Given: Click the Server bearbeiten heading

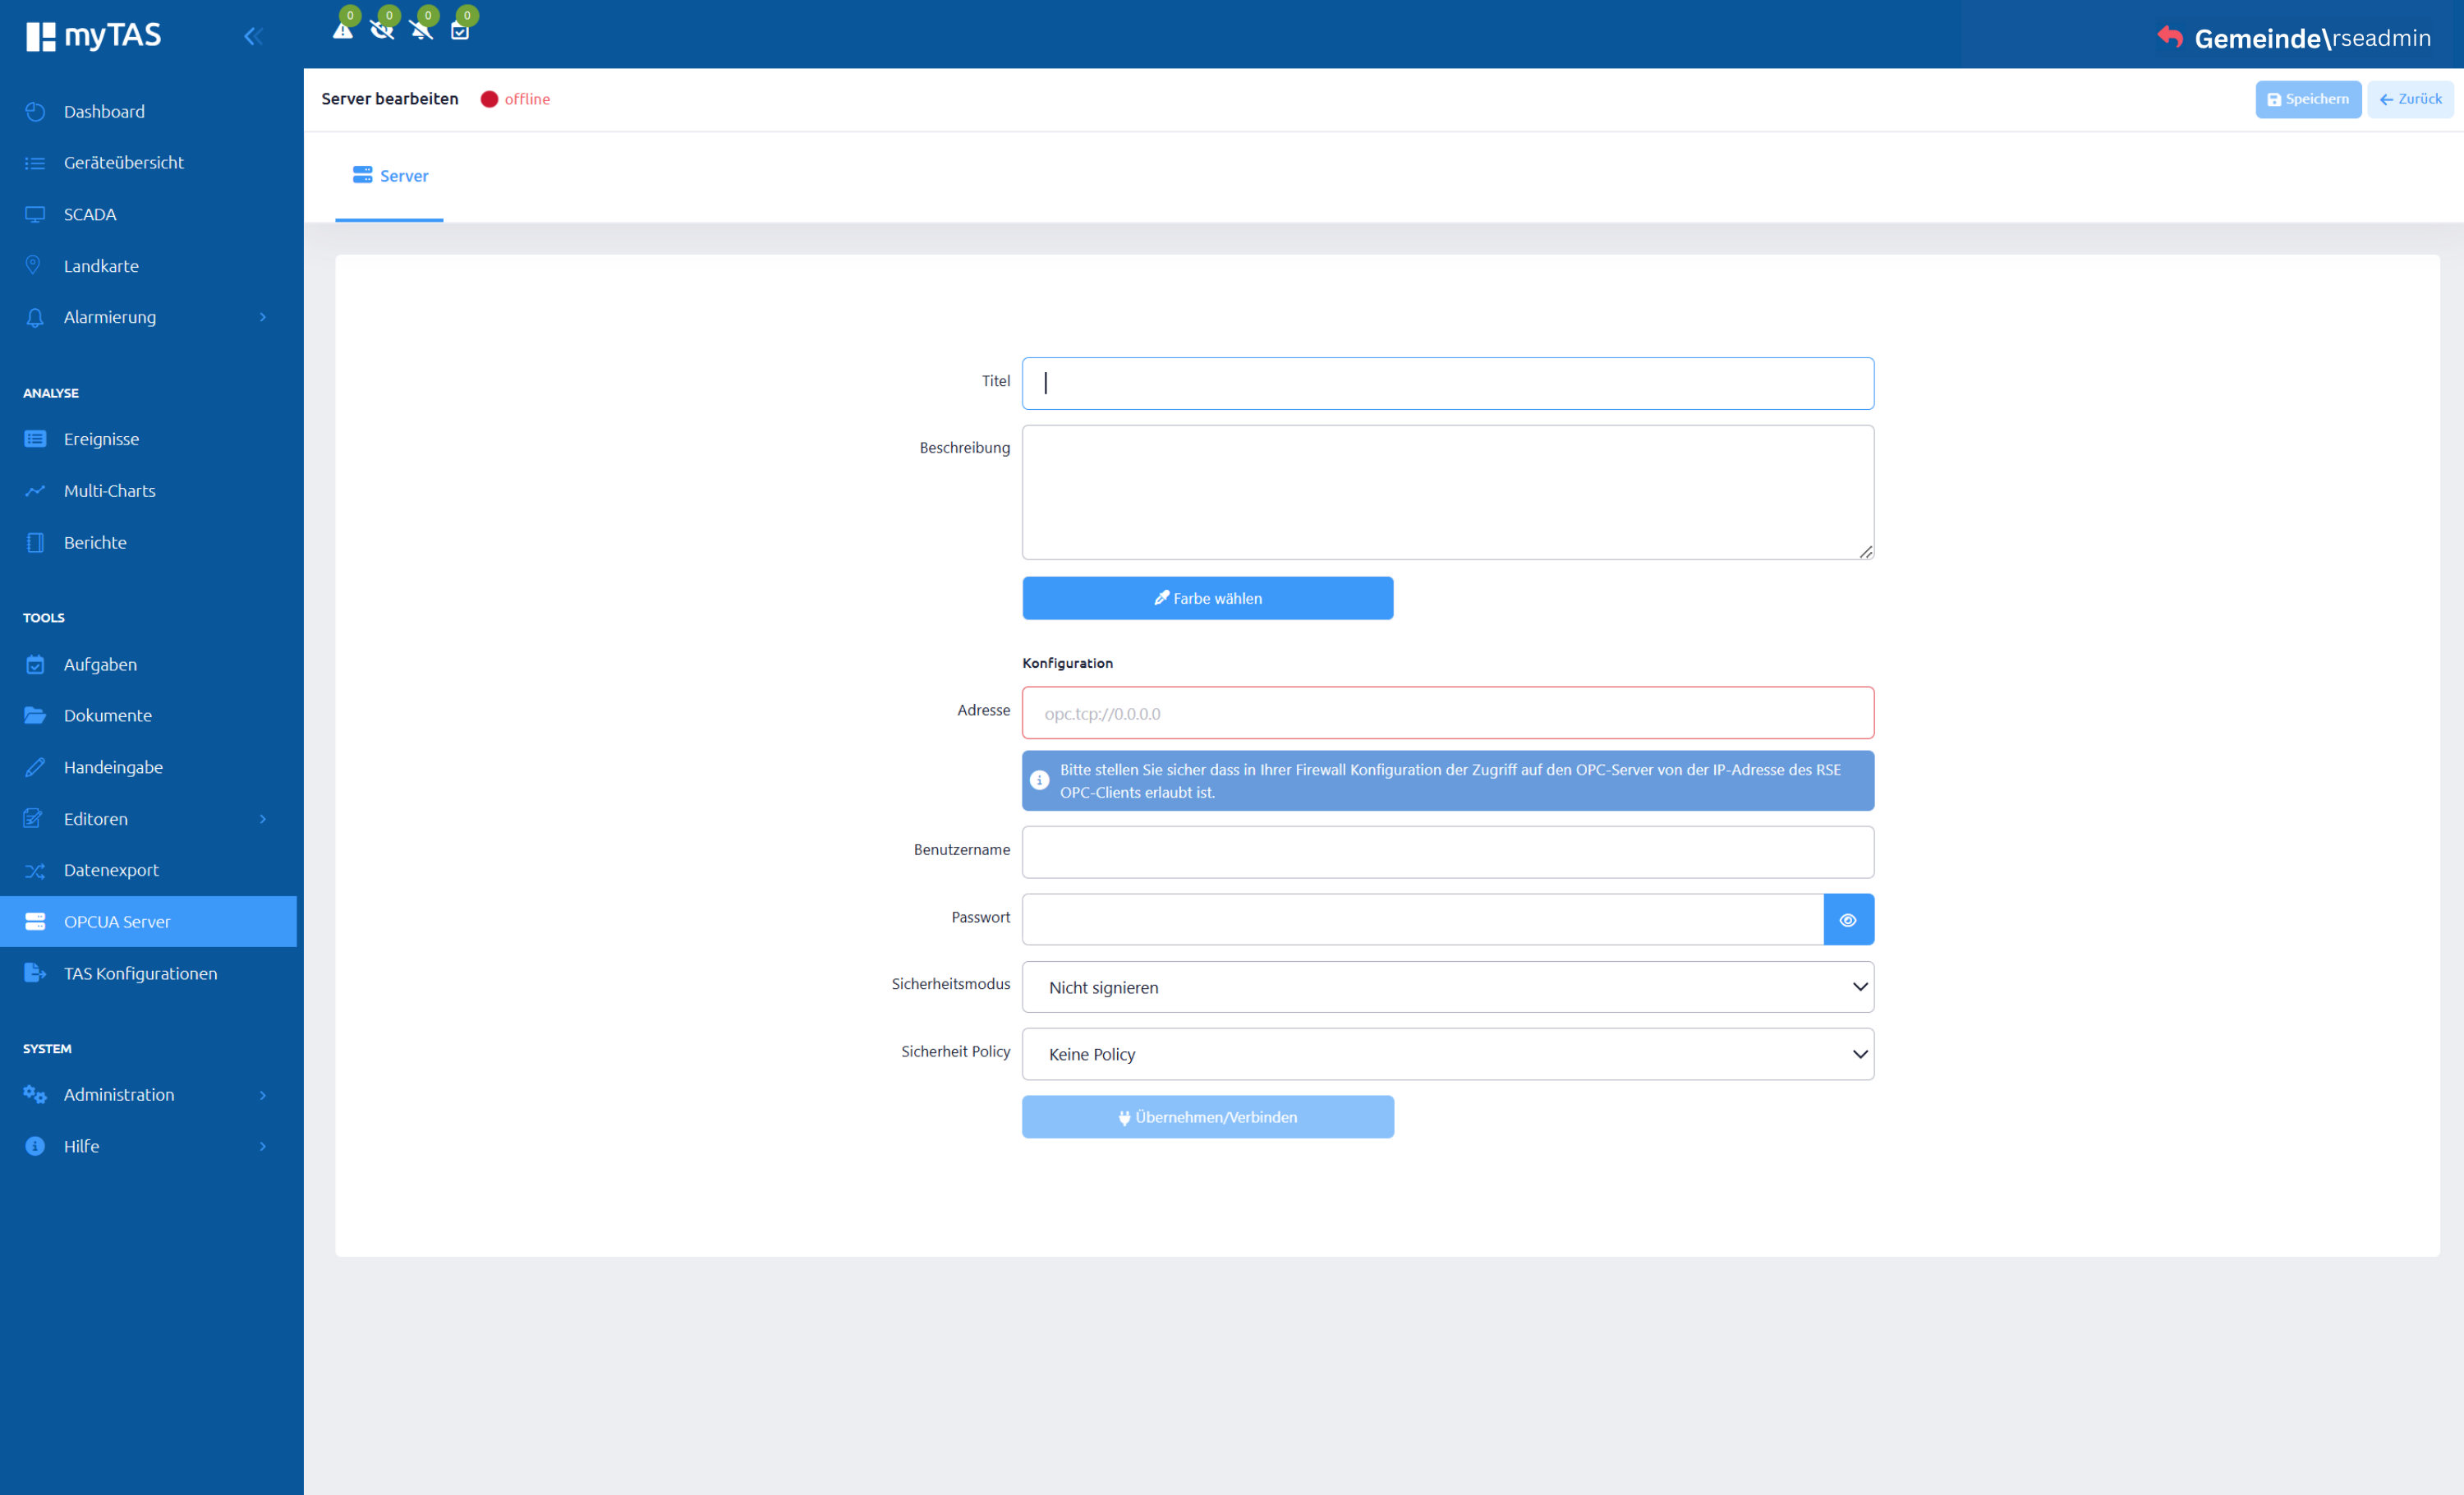Looking at the screenshot, I should click(390, 99).
